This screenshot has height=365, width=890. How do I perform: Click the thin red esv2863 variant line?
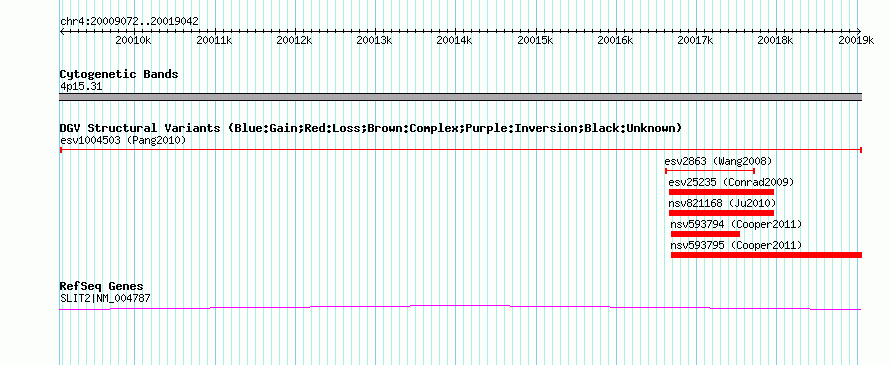[x=710, y=171]
